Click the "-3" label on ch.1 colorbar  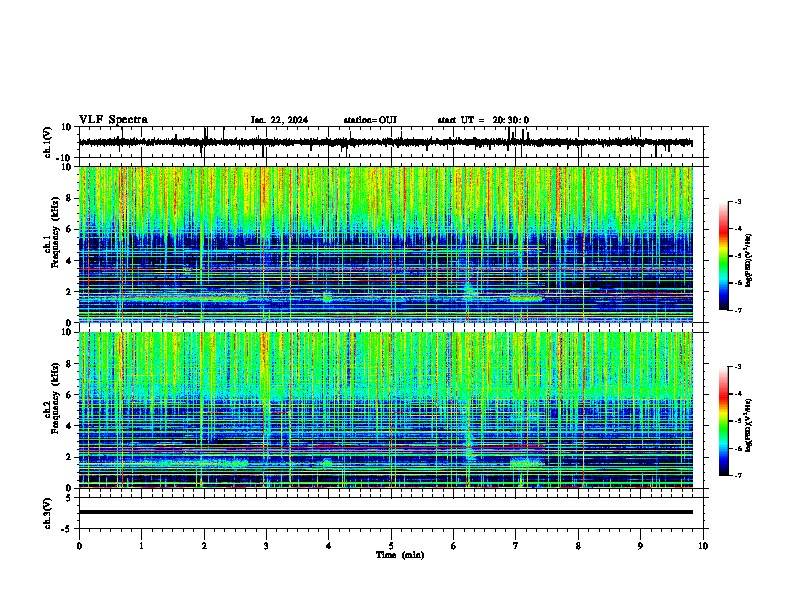tap(737, 201)
